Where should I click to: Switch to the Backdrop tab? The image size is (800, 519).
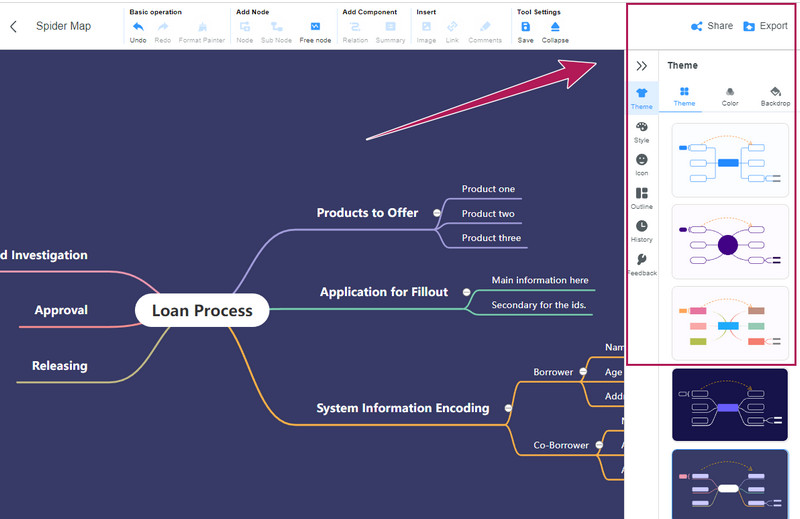click(x=775, y=96)
